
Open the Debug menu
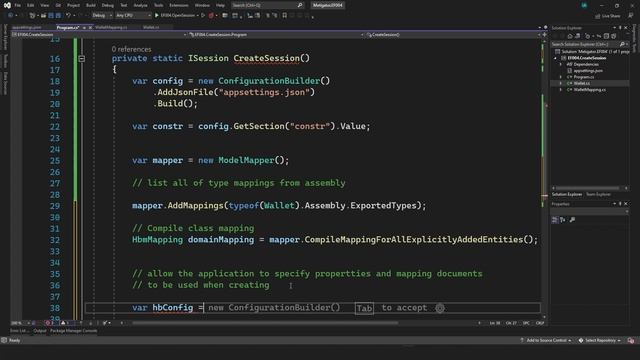coord(108,5)
